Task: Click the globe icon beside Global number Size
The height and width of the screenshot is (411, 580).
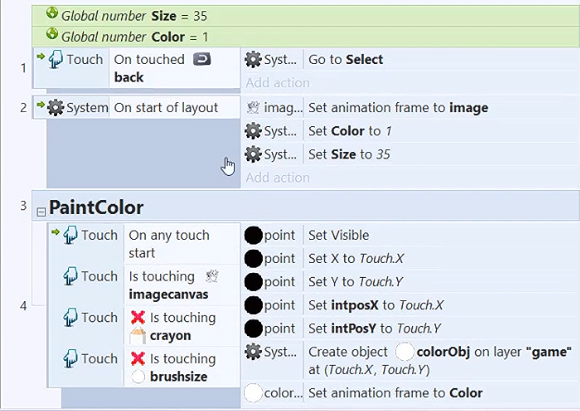Action: point(52,13)
